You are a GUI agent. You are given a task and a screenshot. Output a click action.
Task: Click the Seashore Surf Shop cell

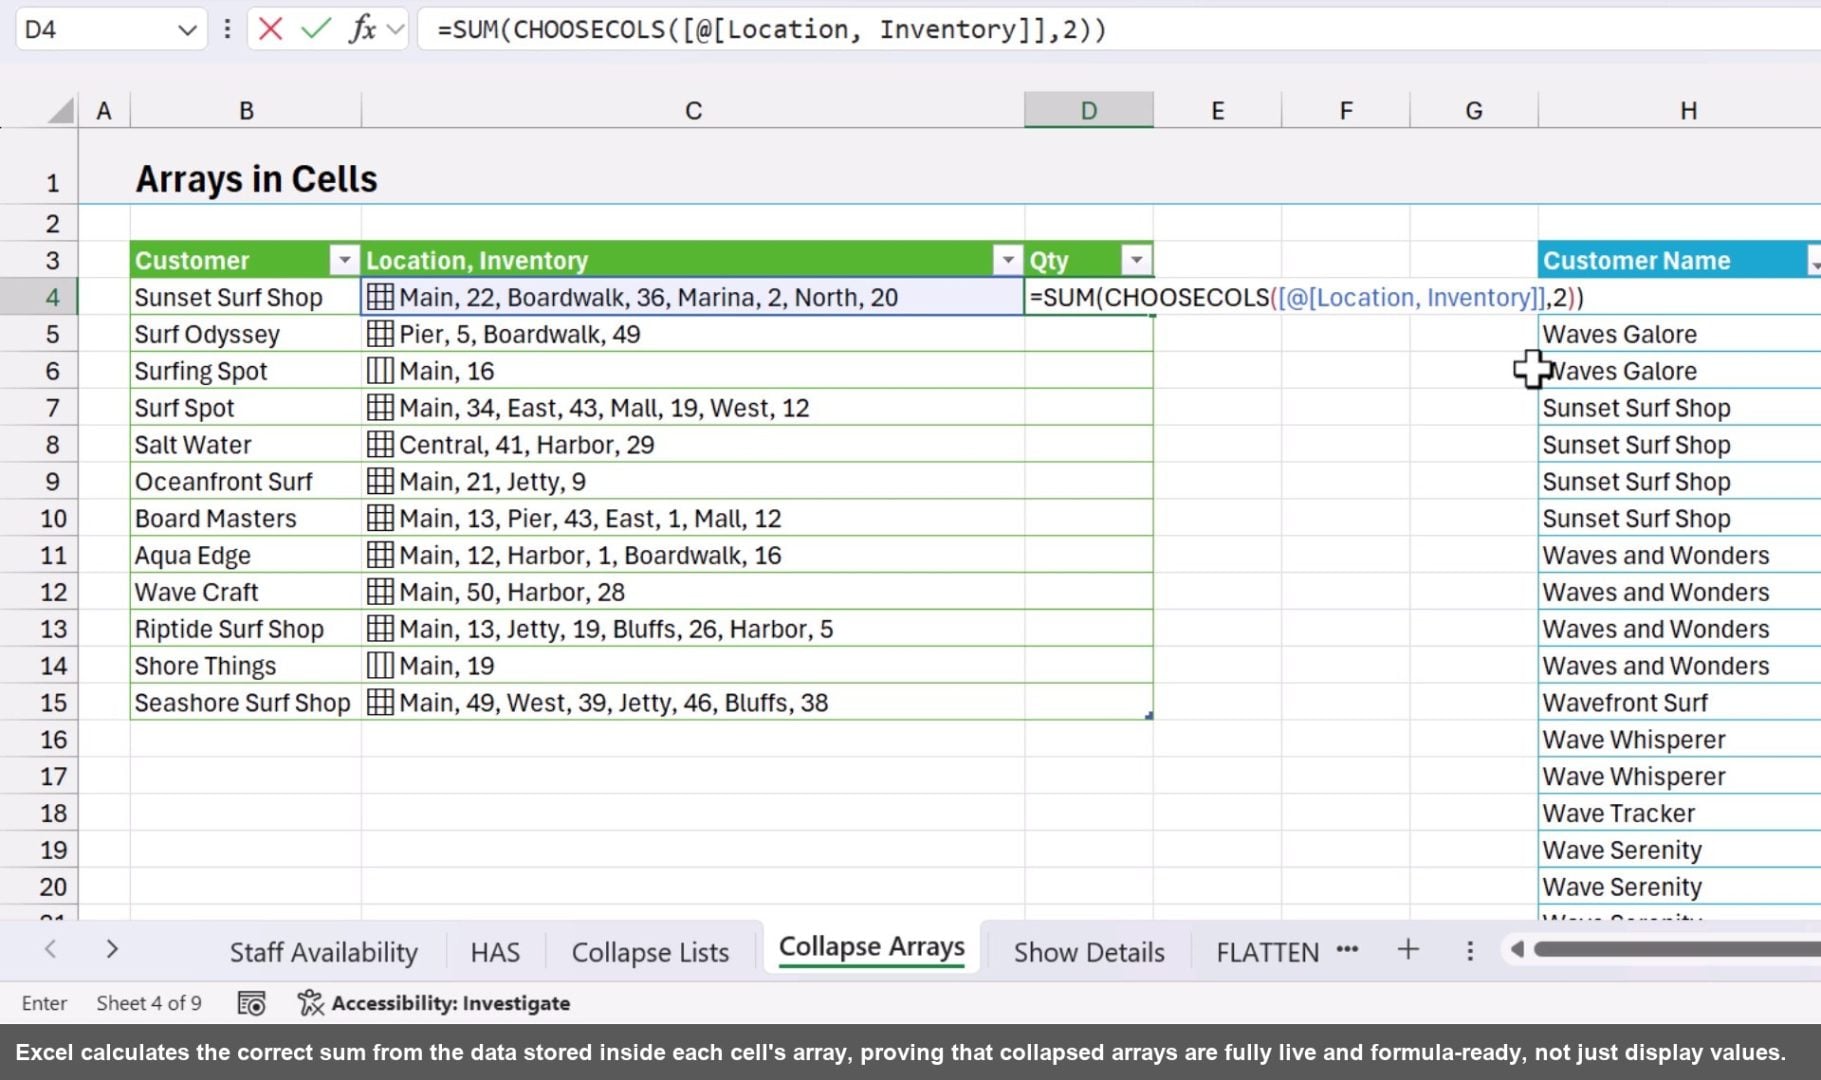(x=245, y=702)
